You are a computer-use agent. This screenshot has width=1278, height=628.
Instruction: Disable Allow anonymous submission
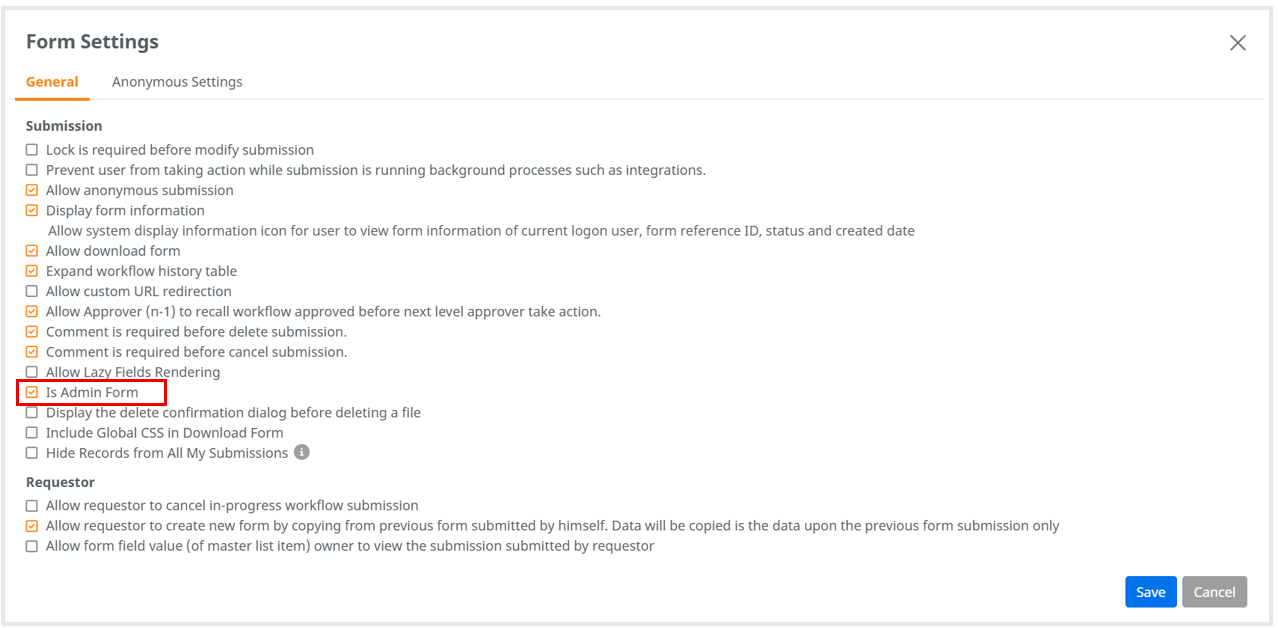click(x=31, y=190)
